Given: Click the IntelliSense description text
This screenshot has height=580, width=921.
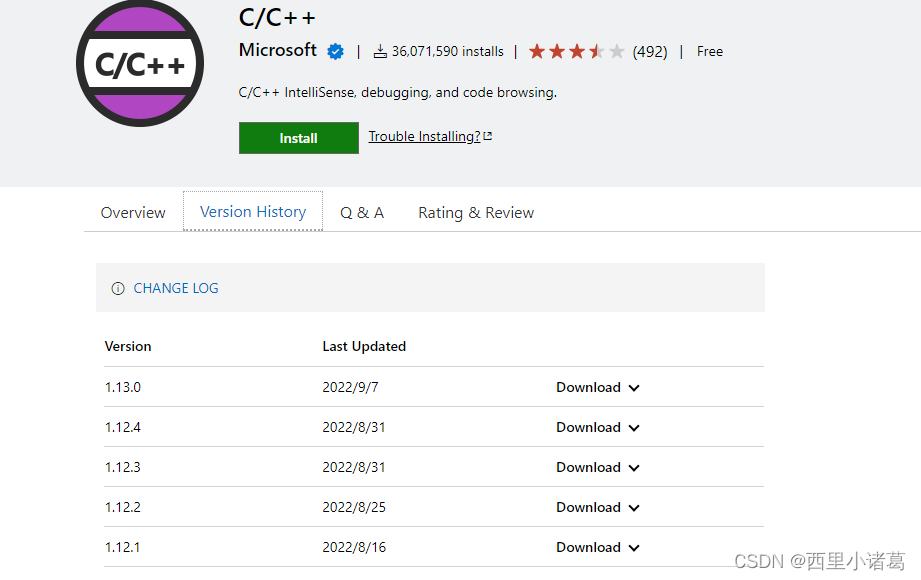Looking at the screenshot, I should 398,92.
